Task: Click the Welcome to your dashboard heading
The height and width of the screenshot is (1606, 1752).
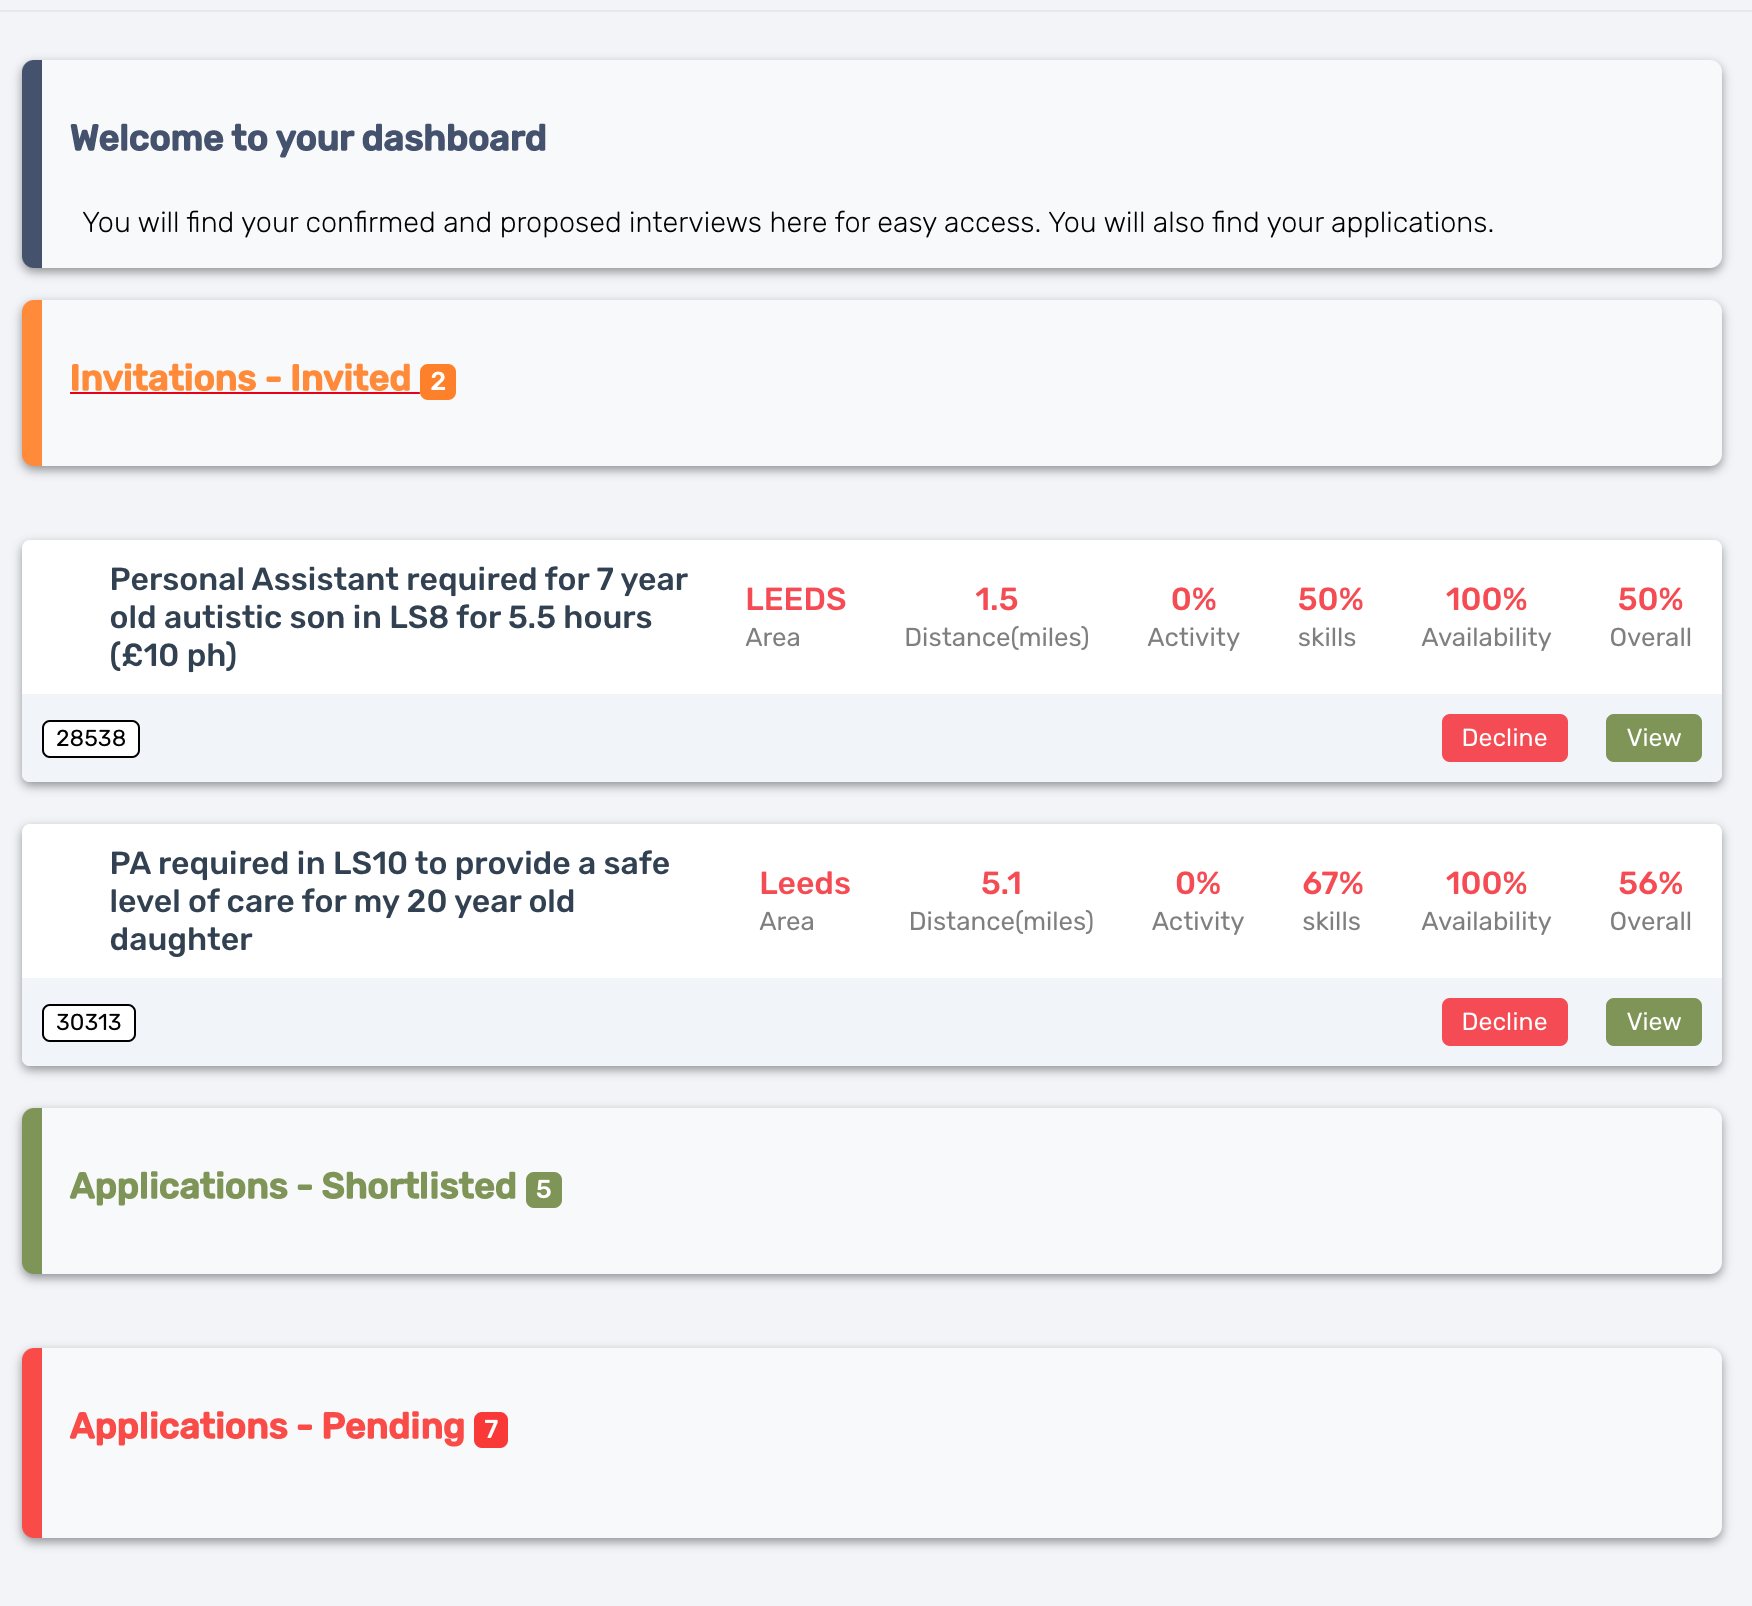Action: [x=308, y=139]
